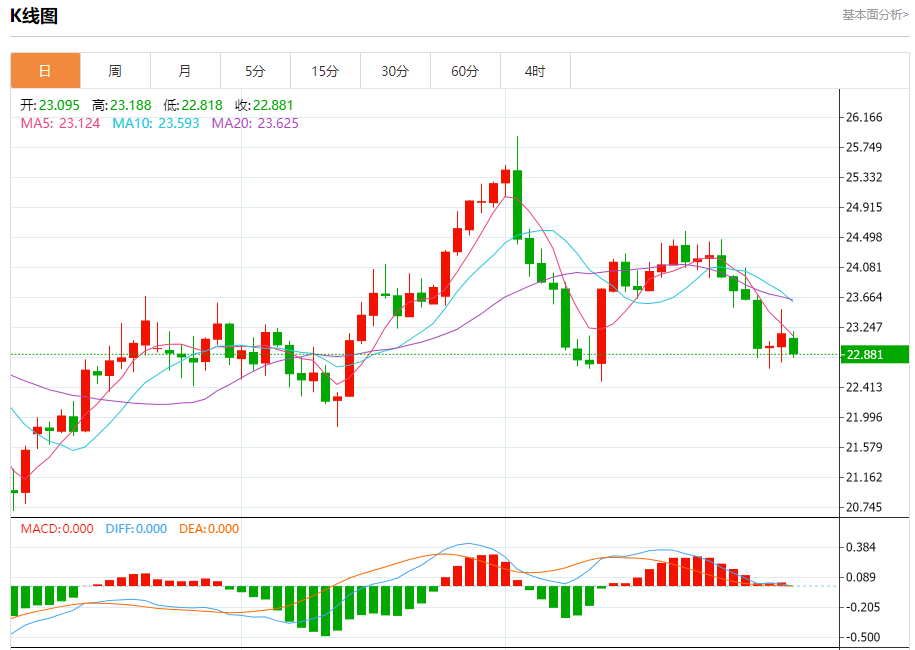Viewport: 915px width, 650px height.
Task: Open the 5分 interval tab
Action: [x=255, y=71]
